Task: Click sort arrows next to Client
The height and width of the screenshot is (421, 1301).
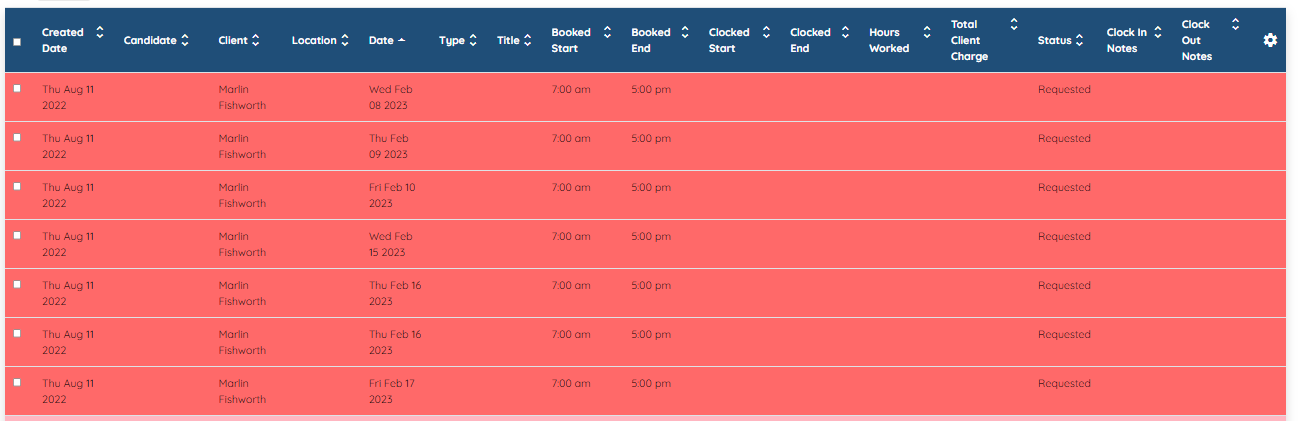Action: [255, 40]
